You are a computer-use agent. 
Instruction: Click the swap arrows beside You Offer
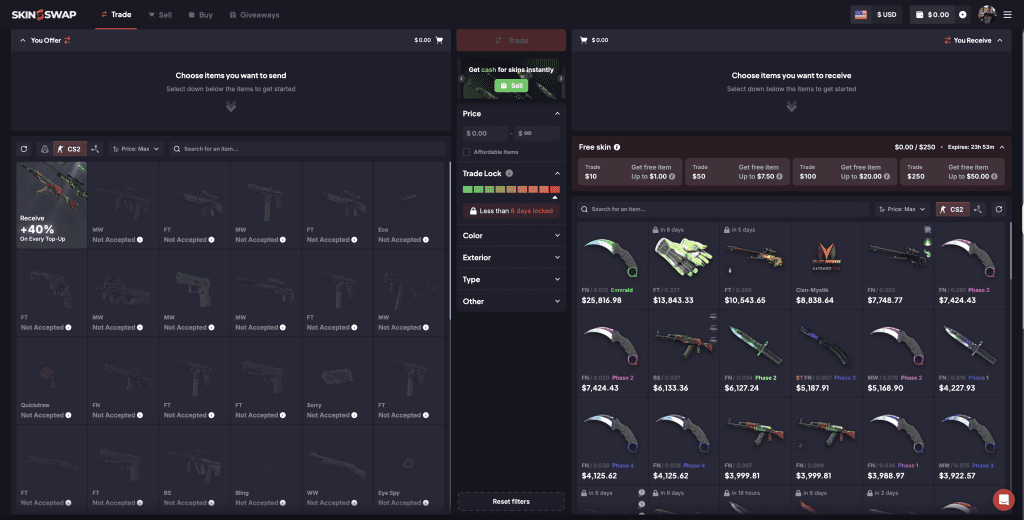pyautogui.click(x=67, y=41)
